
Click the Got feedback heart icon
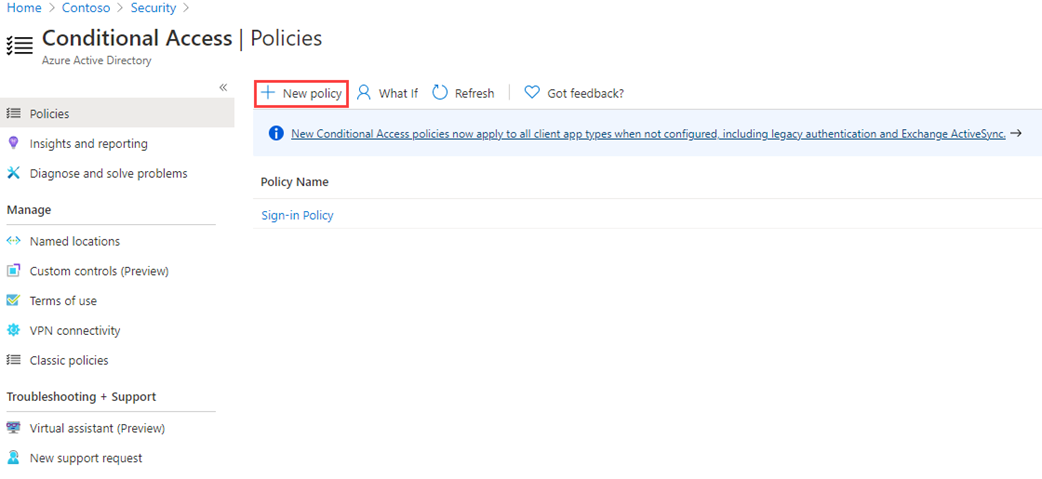click(x=532, y=93)
